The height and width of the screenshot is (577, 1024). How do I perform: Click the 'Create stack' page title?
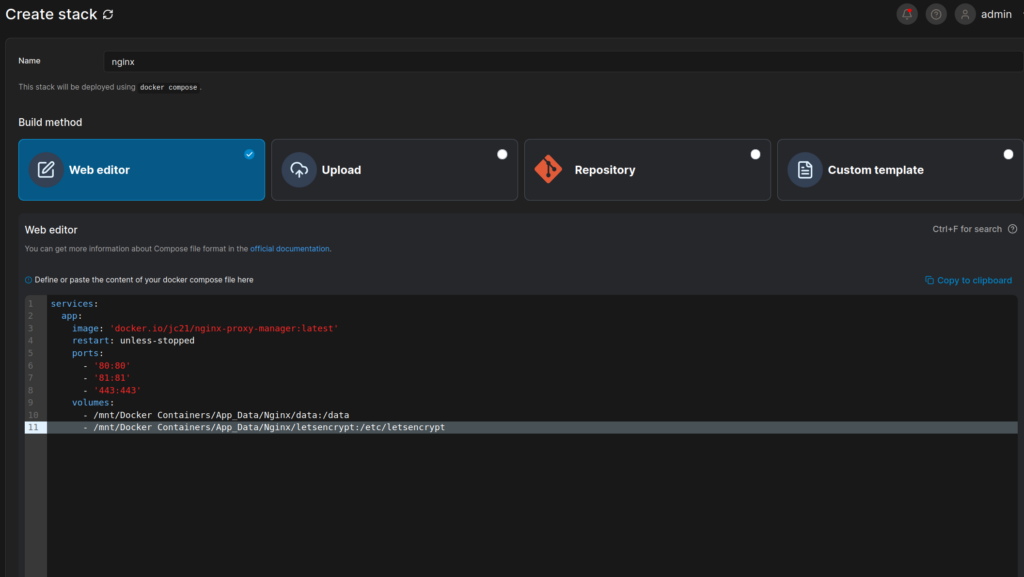(51, 14)
